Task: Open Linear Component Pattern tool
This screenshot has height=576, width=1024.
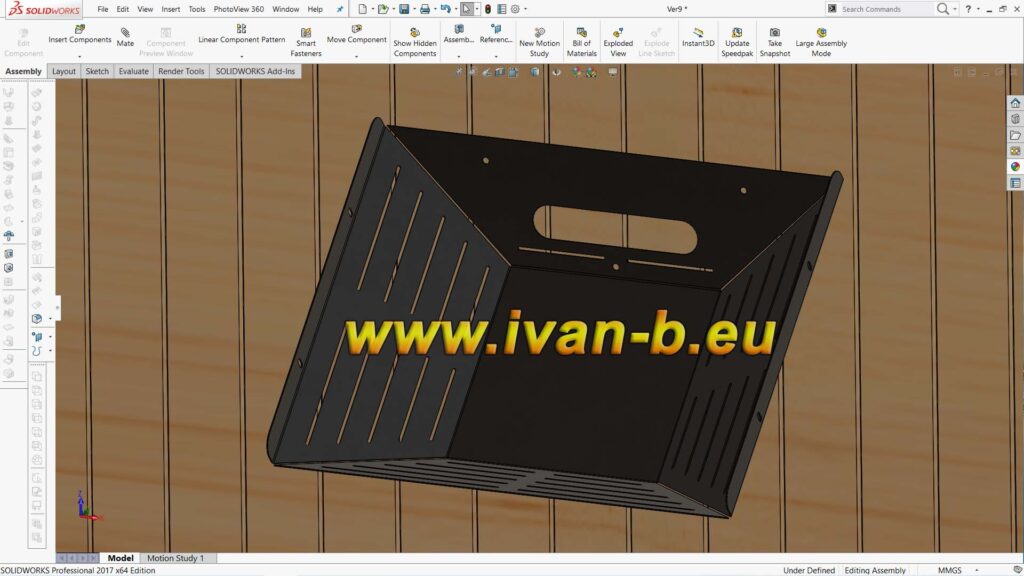Action: click(x=241, y=29)
